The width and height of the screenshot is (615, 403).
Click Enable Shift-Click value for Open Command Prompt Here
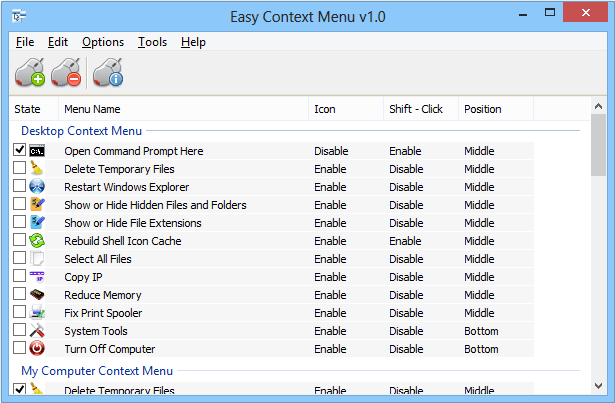tap(405, 151)
